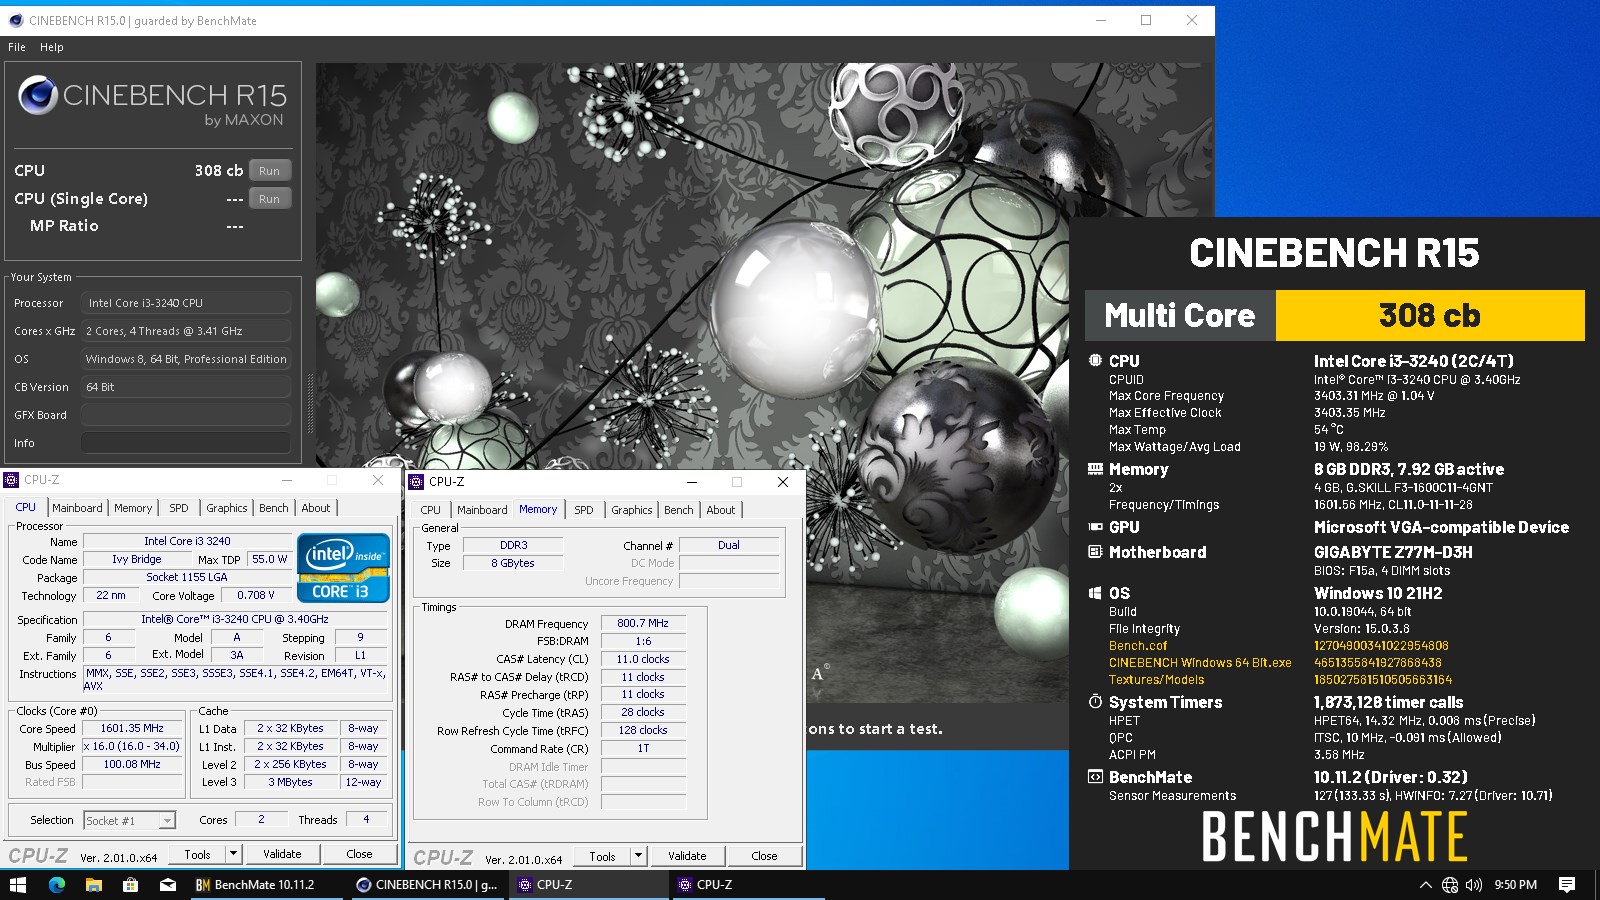Switch to CPU tab in right CPU-Z window
Image resolution: width=1600 pixels, height=900 pixels.
431,510
